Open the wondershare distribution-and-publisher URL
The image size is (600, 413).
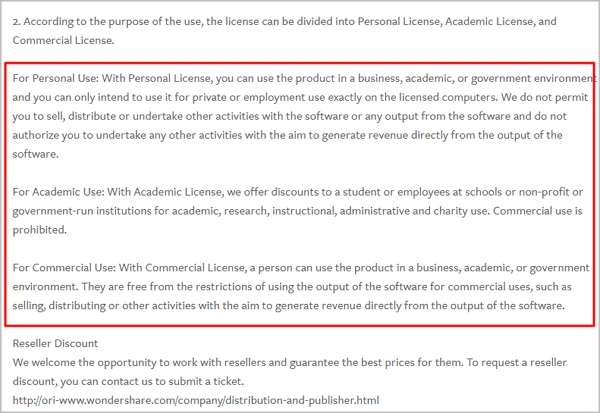click(196, 400)
